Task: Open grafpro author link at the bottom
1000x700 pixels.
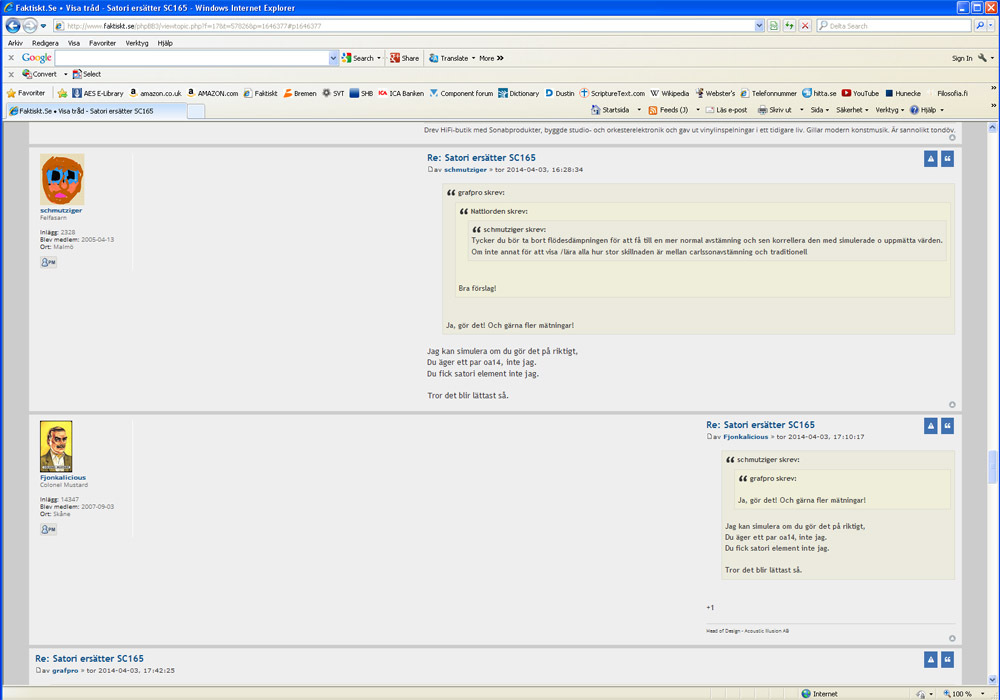Action: click(x=65, y=671)
